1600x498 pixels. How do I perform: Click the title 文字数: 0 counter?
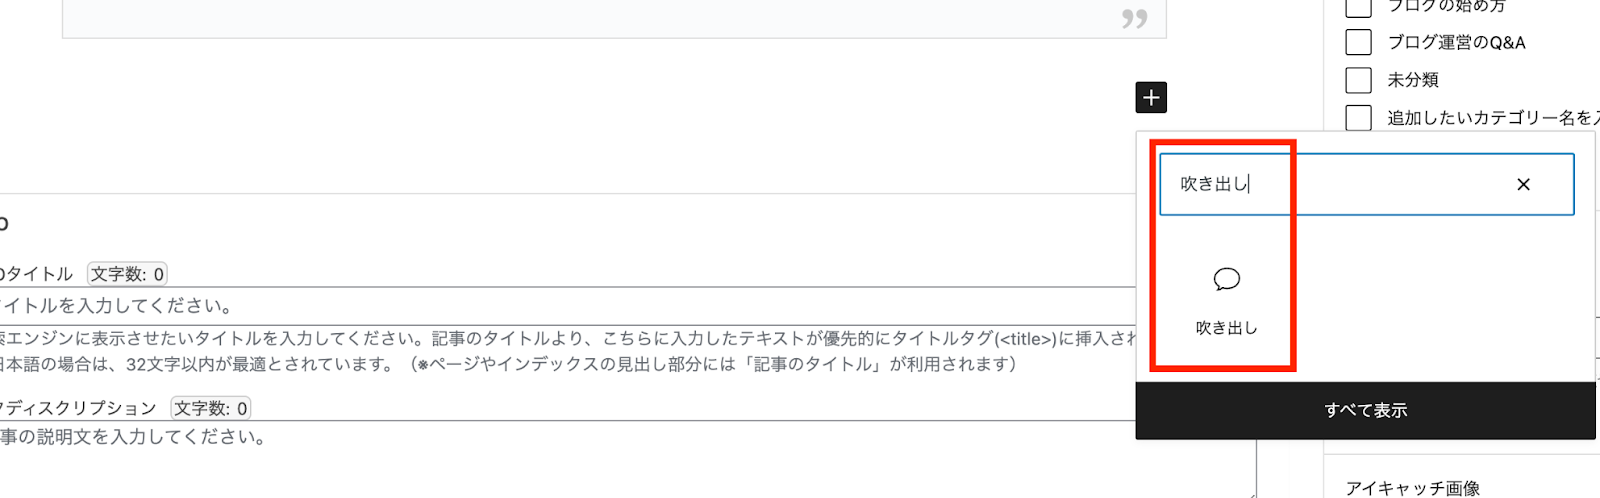[127, 274]
